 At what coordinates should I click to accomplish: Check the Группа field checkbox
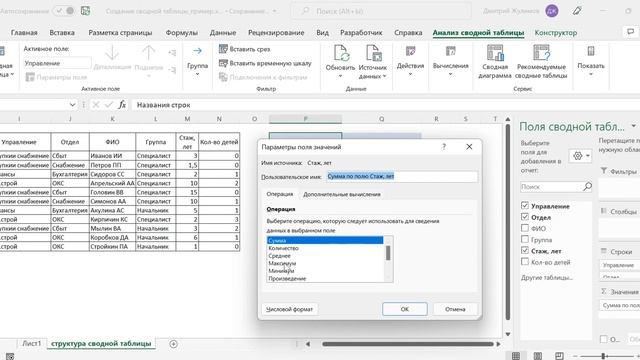[525, 239]
